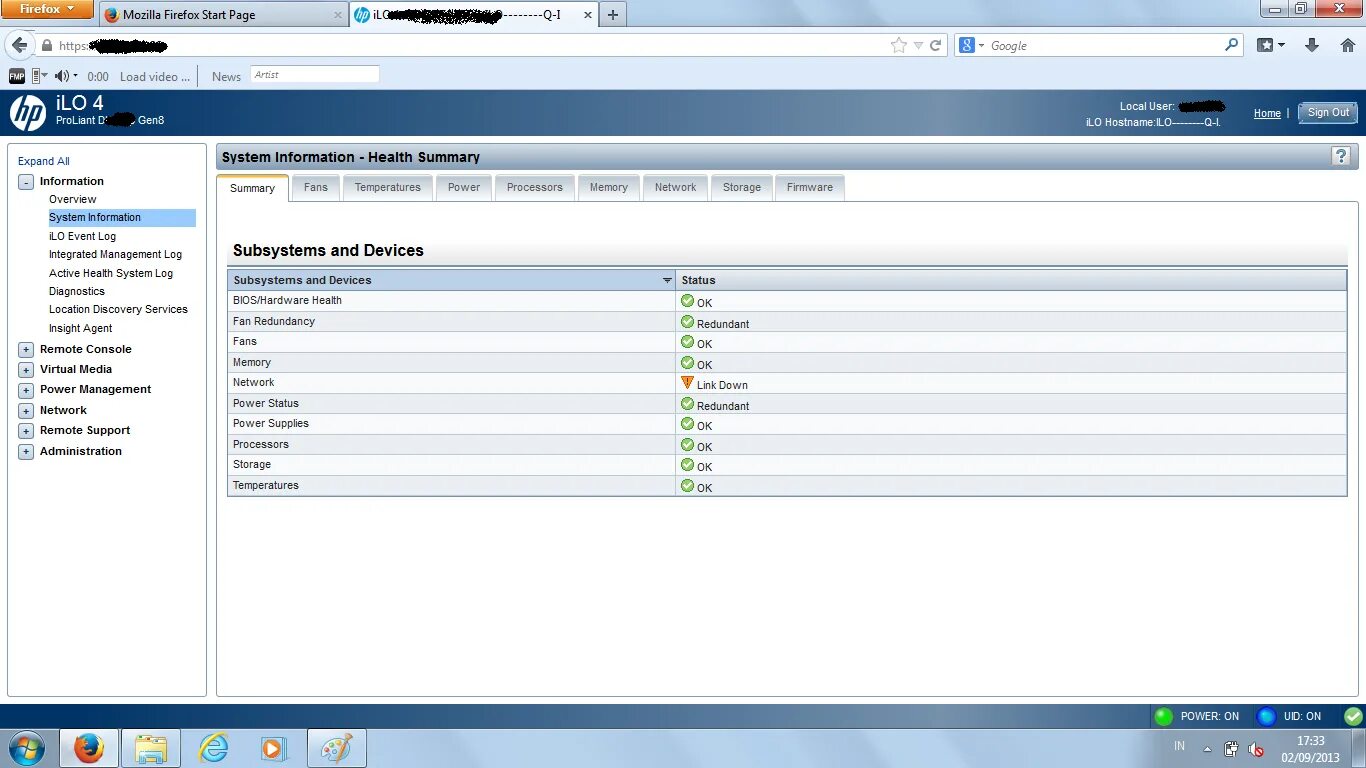Viewport: 1366px width, 768px height.
Task: Open Windows Explorer folder taskbar icon
Action: tap(151, 748)
